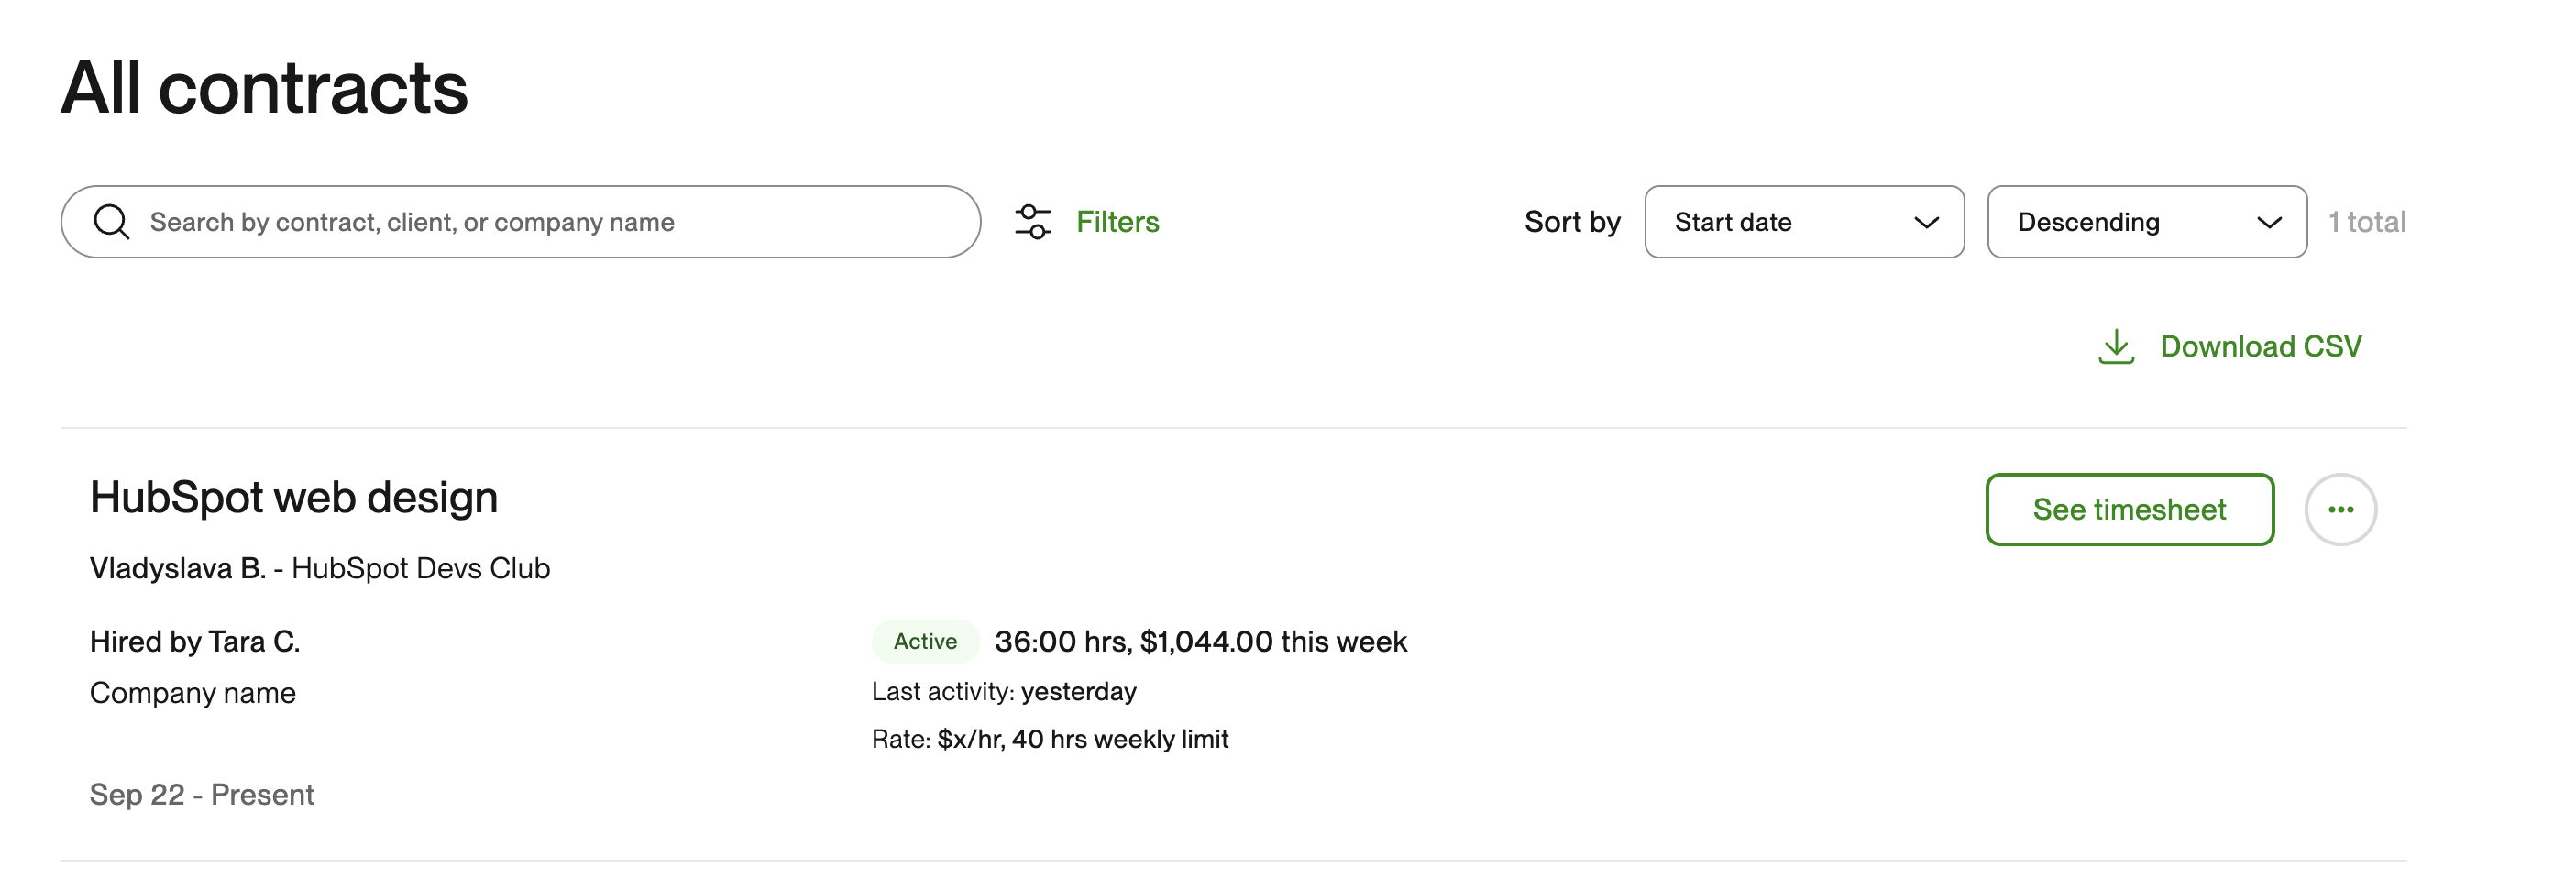The image size is (2576, 878).
Task: Download CSV of contracts
Action: (x=2259, y=347)
